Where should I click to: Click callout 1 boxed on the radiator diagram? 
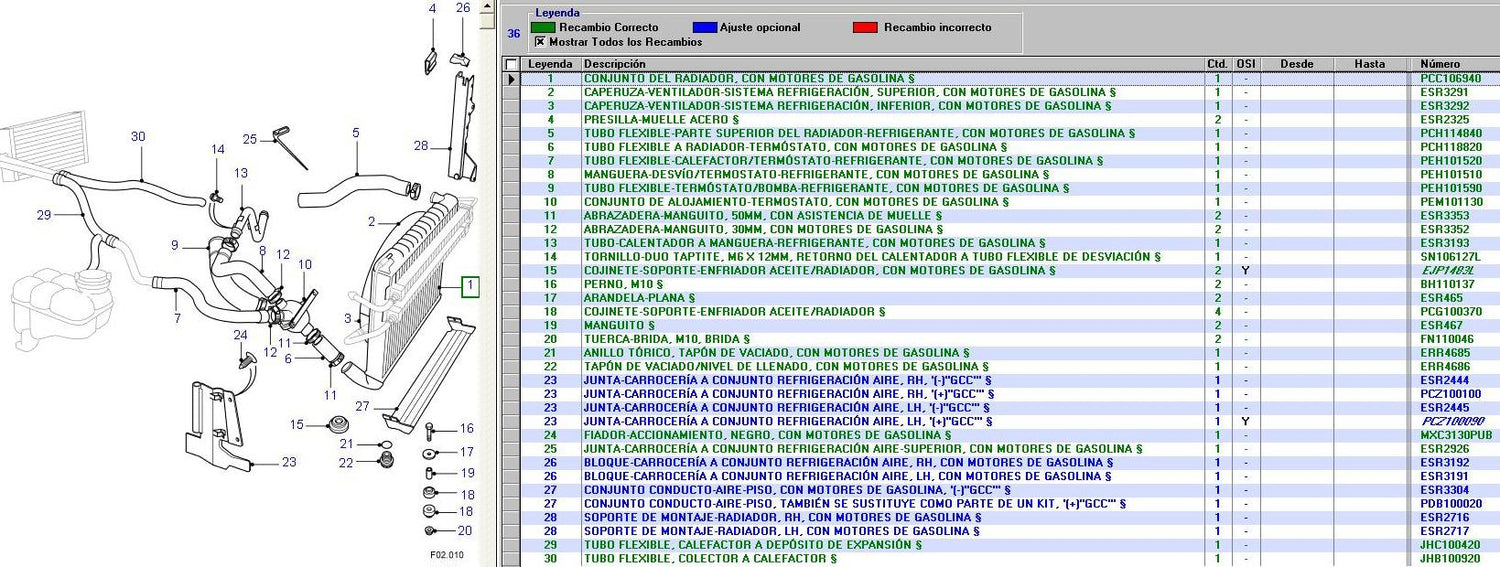point(471,288)
